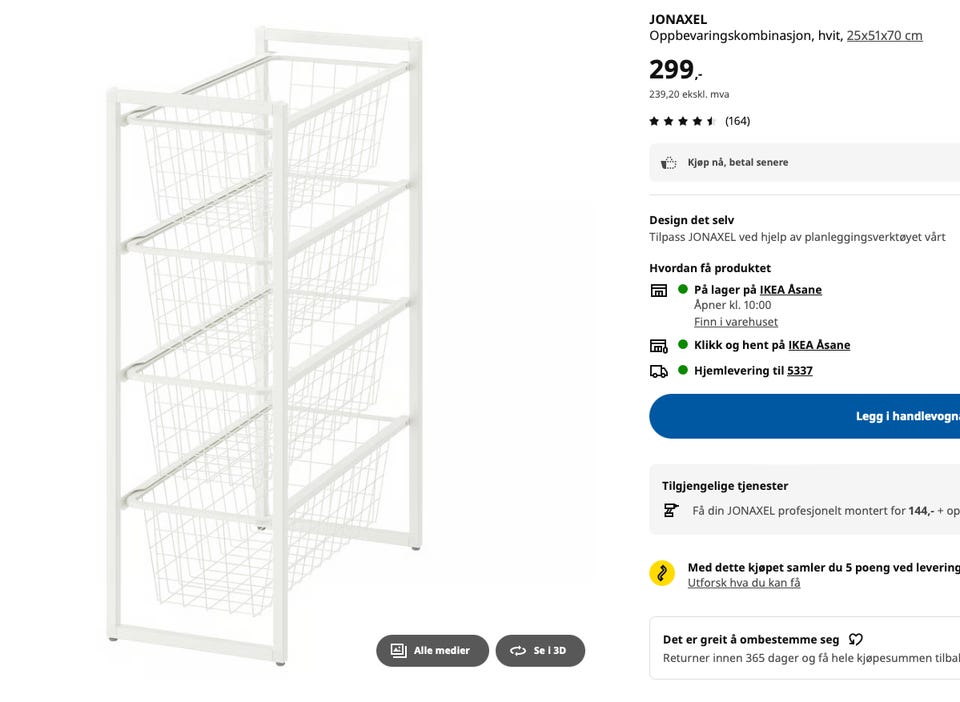Viewport: 960px width, 702px height.
Task: Click the 3D rotate icon
Action: [x=518, y=651]
